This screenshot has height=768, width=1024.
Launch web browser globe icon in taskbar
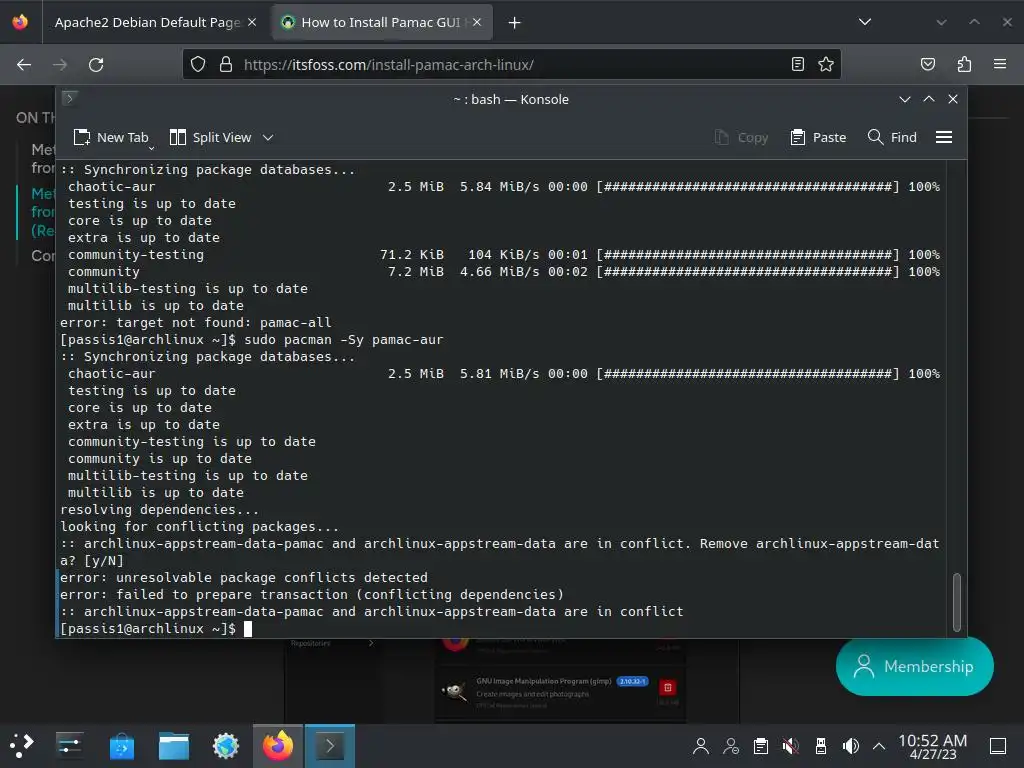click(x=226, y=746)
